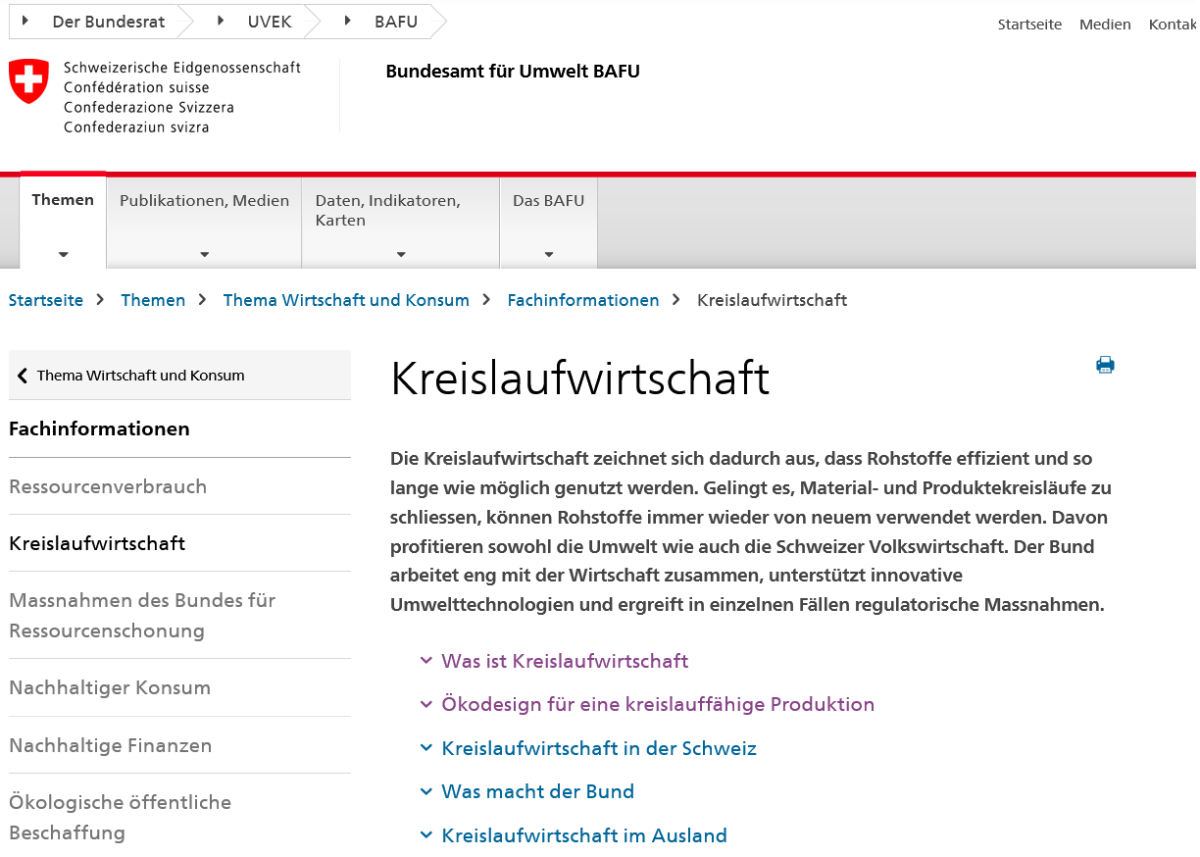Open Nachhaltiger Konsum sidebar entry
This screenshot has height=857, width=1200.
coord(110,688)
